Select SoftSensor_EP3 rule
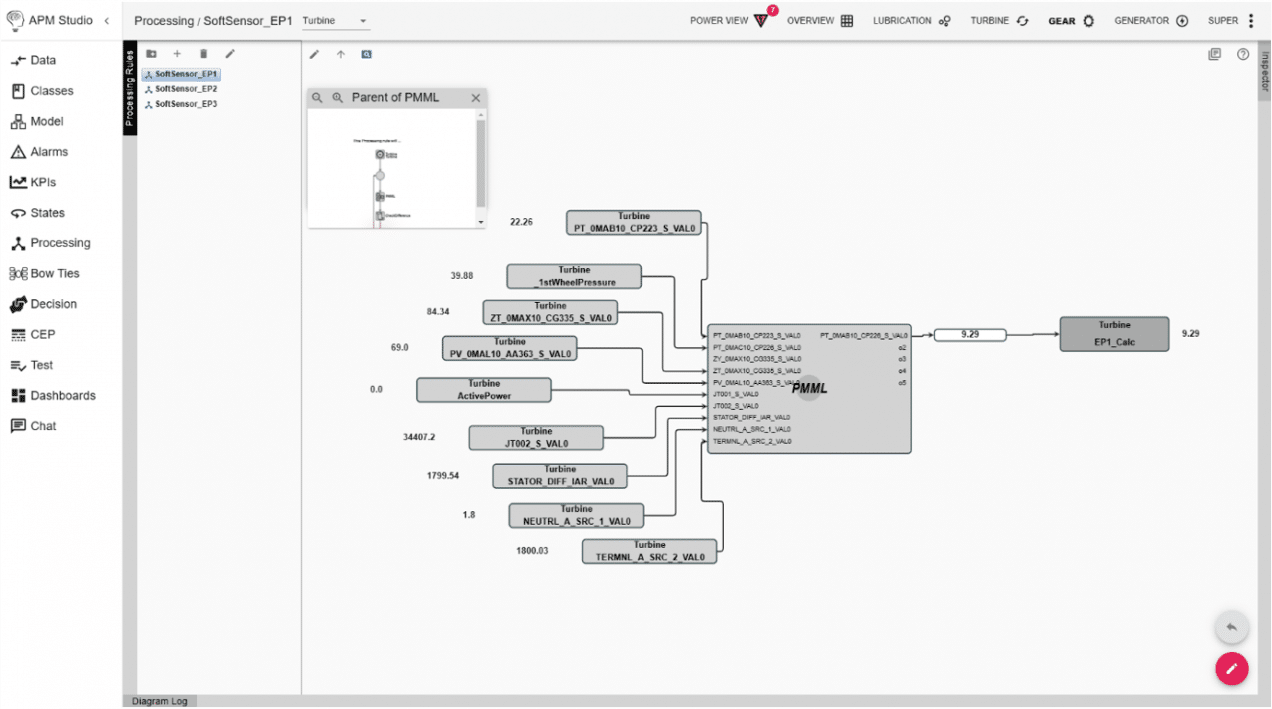This screenshot has height=709, width=1272. (181, 104)
